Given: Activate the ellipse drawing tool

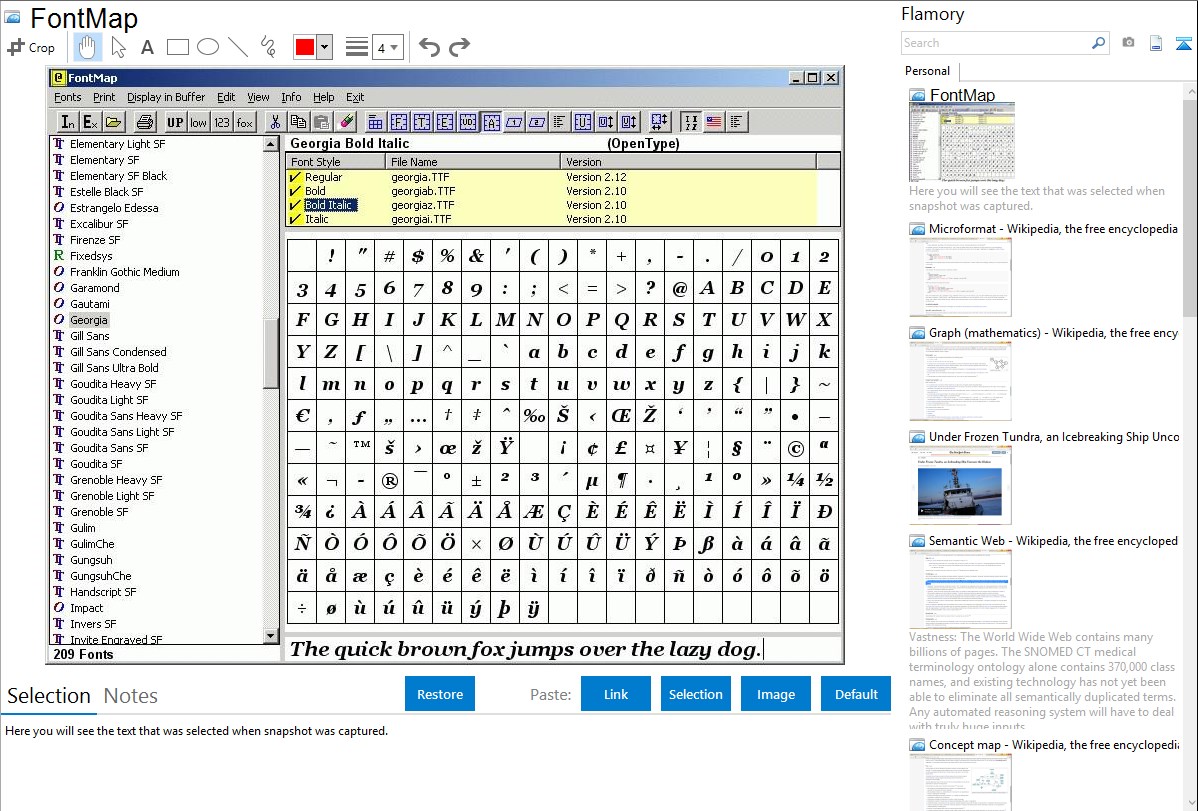Looking at the screenshot, I should click(x=207, y=47).
